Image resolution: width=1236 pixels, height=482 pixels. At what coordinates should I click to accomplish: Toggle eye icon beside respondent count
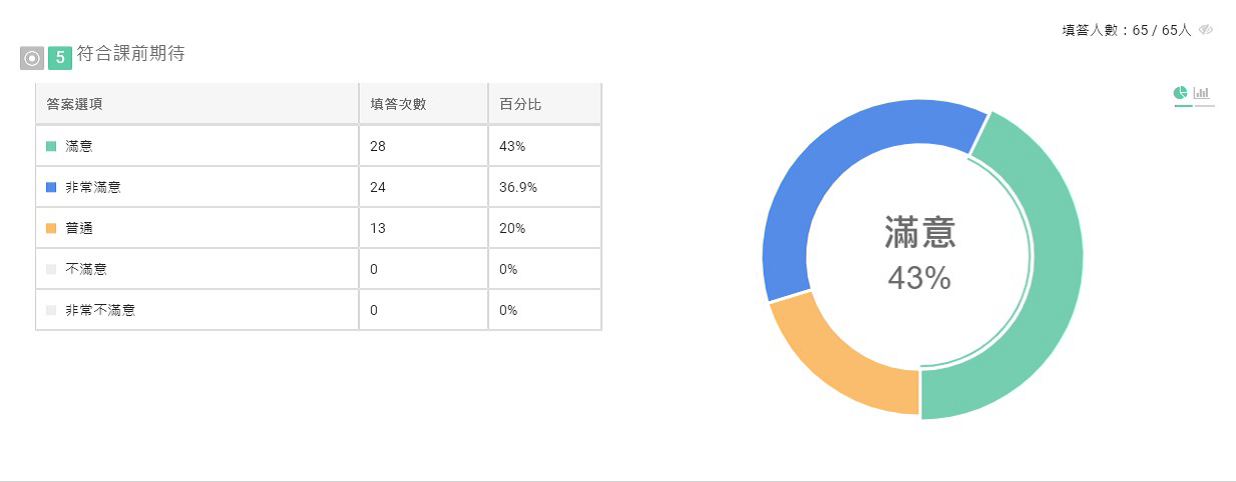[x=1206, y=30]
